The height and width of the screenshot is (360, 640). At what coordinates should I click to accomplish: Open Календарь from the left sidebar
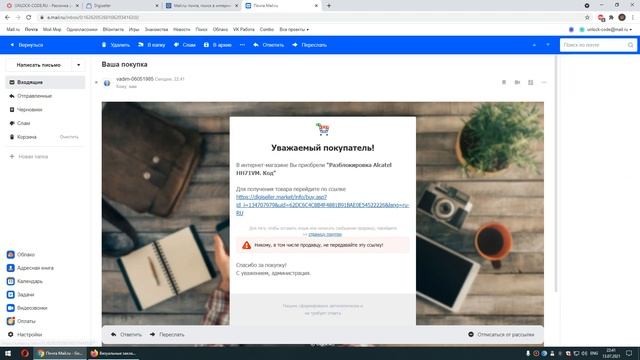point(25,281)
